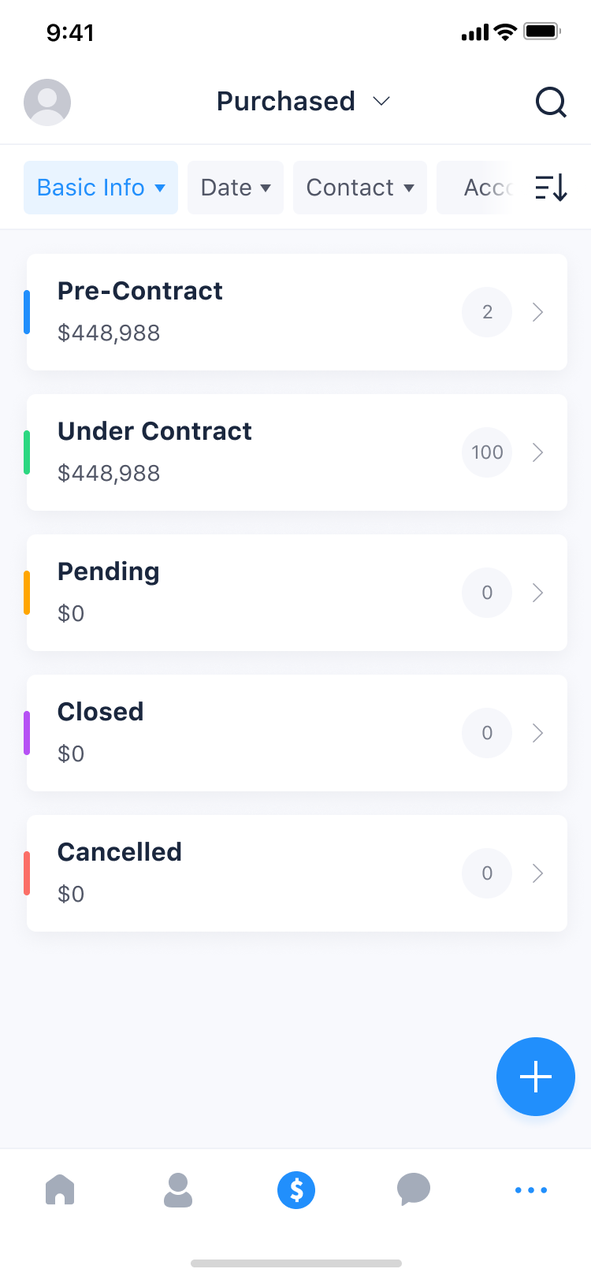Open the sort order icon
This screenshot has height=1280, width=591.
[x=551, y=188]
